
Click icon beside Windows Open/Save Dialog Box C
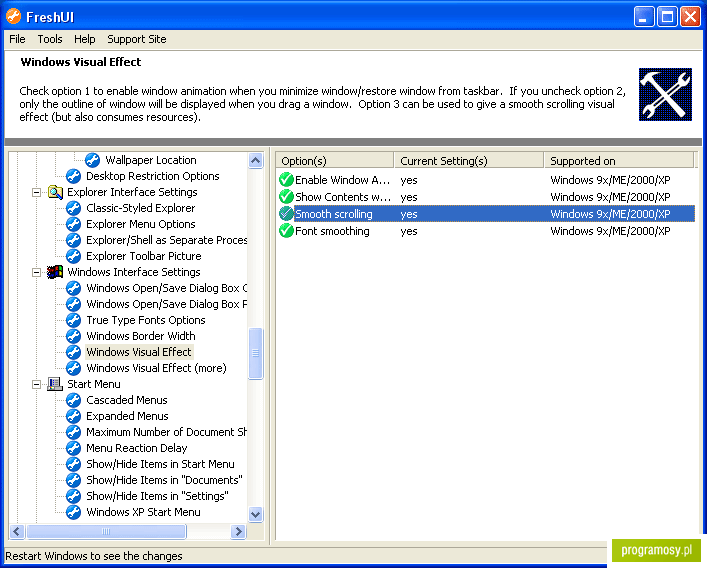point(73,288)
